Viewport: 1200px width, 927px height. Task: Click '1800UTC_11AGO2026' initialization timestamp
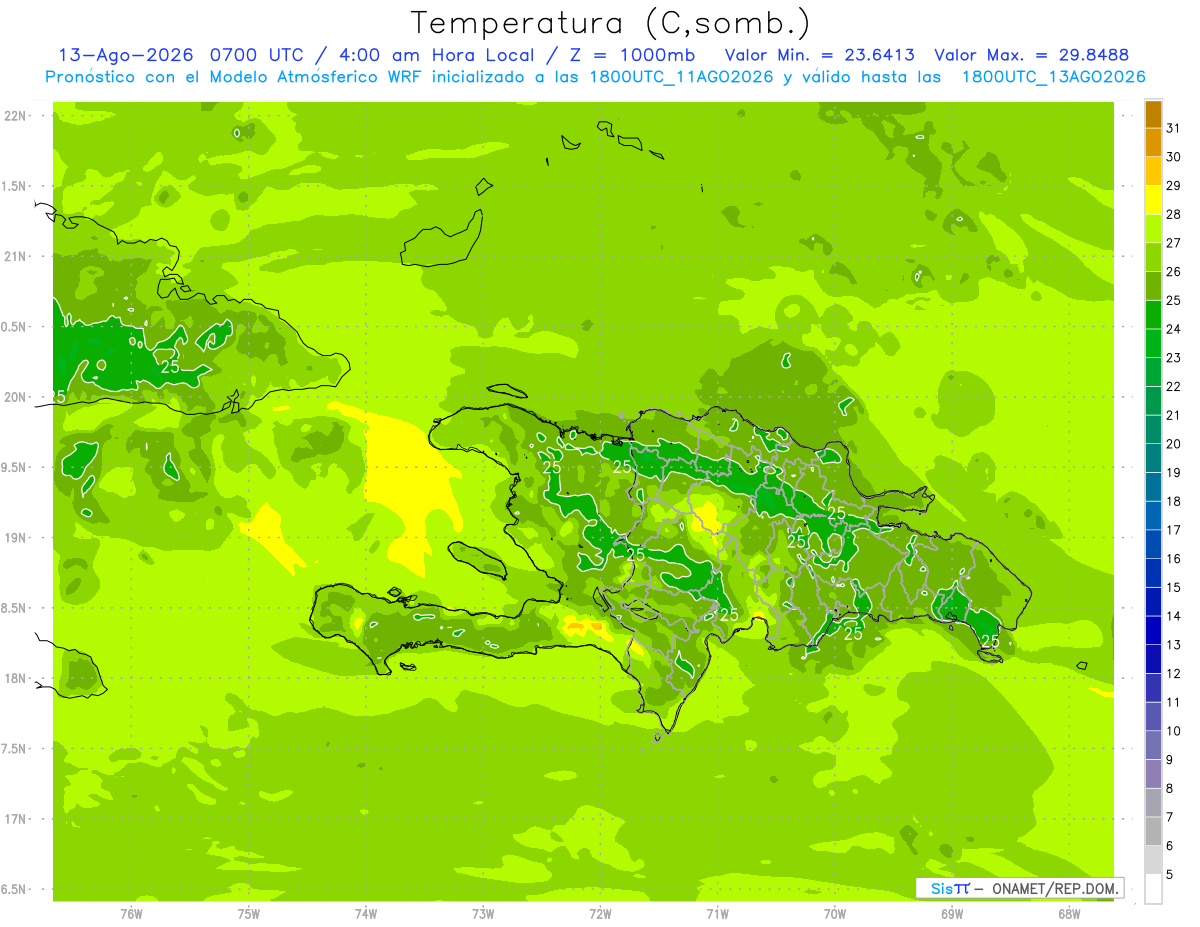tap(682, 77)
